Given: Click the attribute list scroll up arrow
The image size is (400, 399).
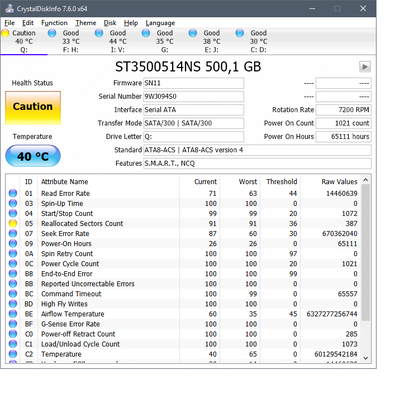Looking at the screenshot, I should pos(366,180).
